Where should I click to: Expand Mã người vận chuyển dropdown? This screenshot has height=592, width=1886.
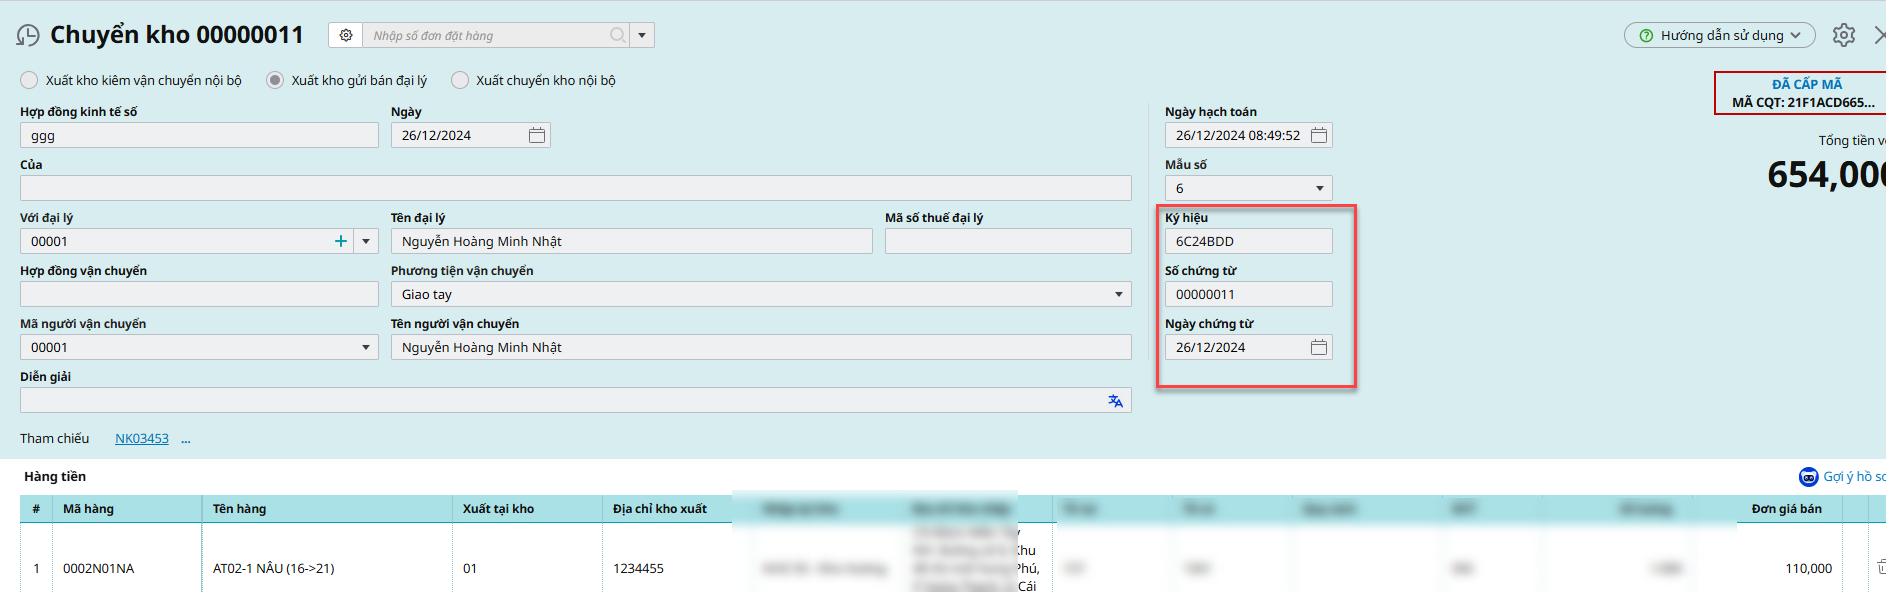click(x=366, y=348)
